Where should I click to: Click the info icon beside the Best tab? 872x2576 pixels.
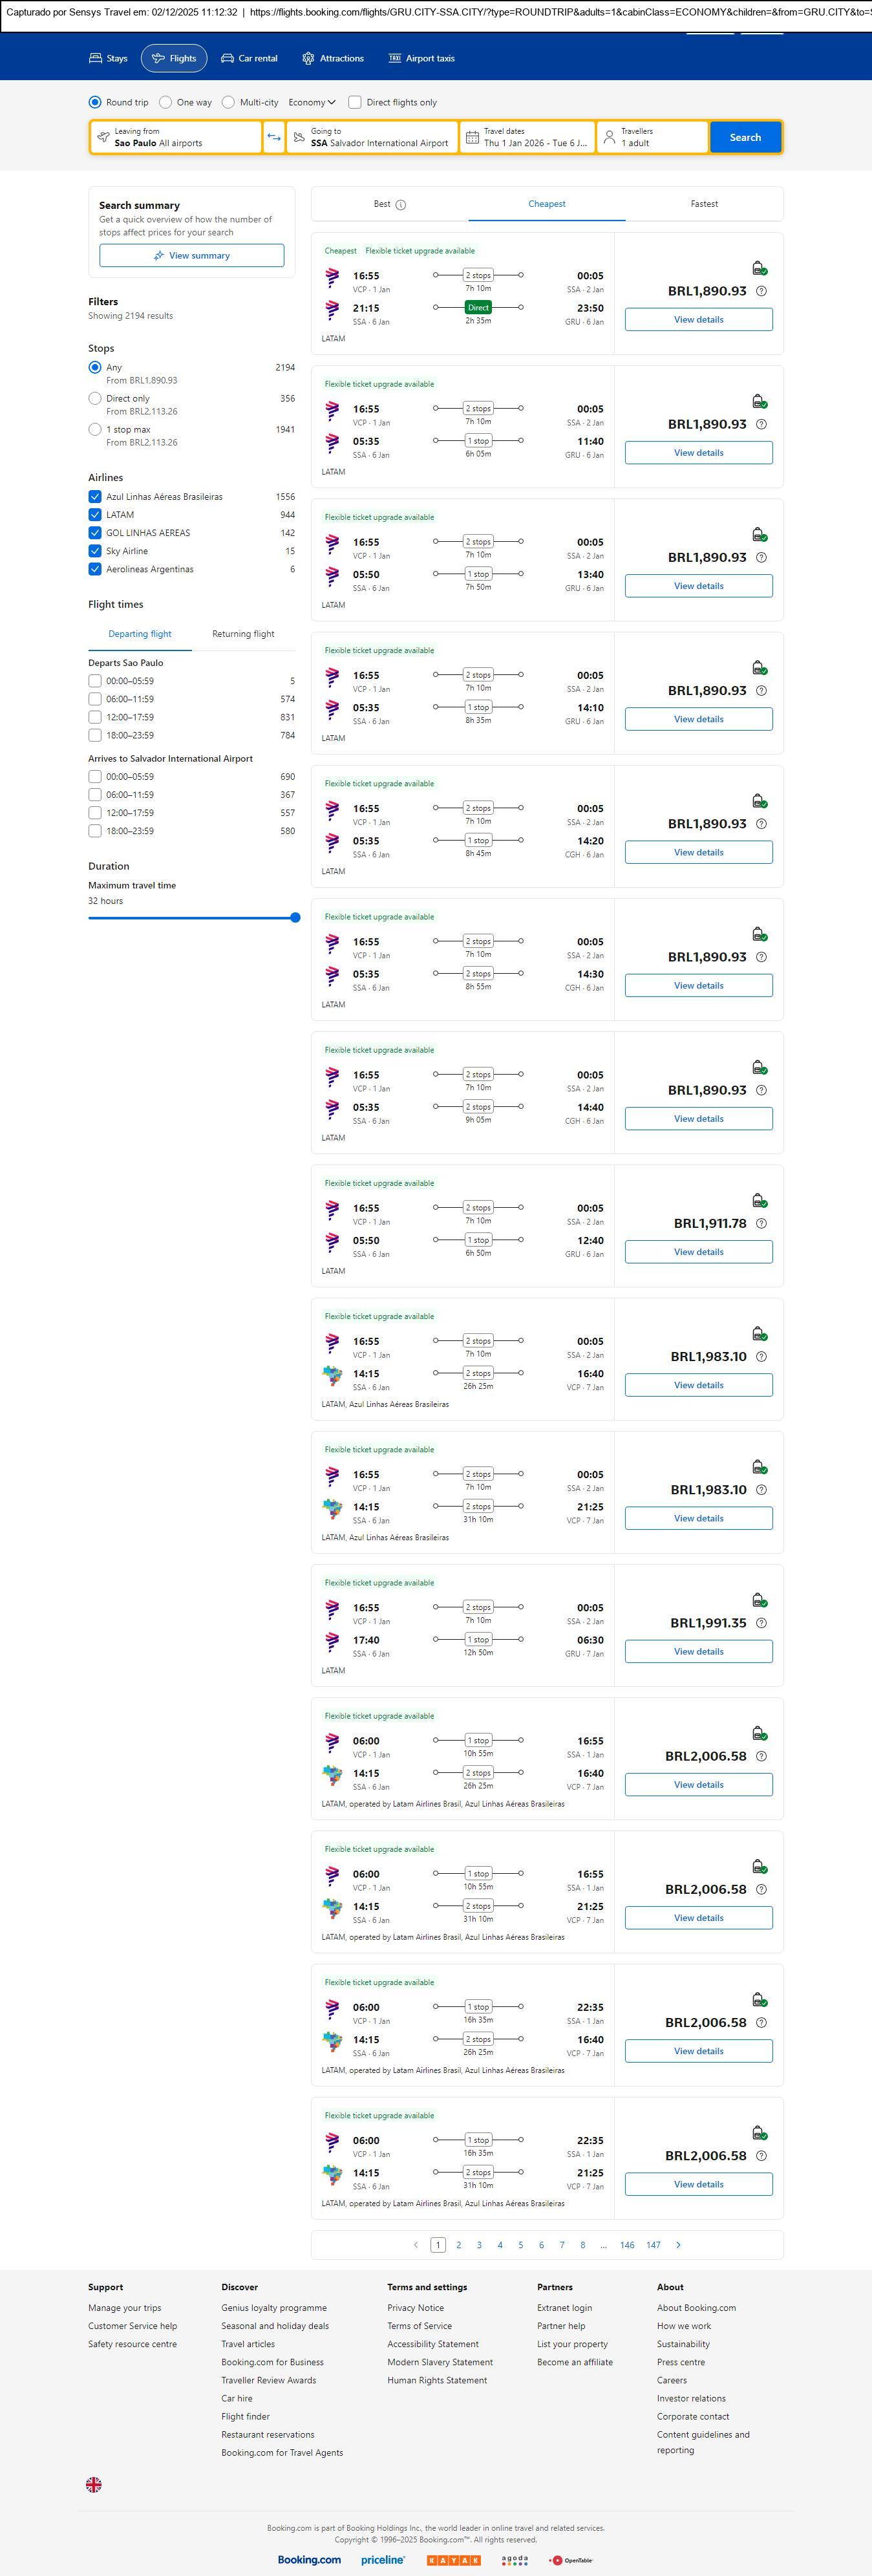click(401, 205)
